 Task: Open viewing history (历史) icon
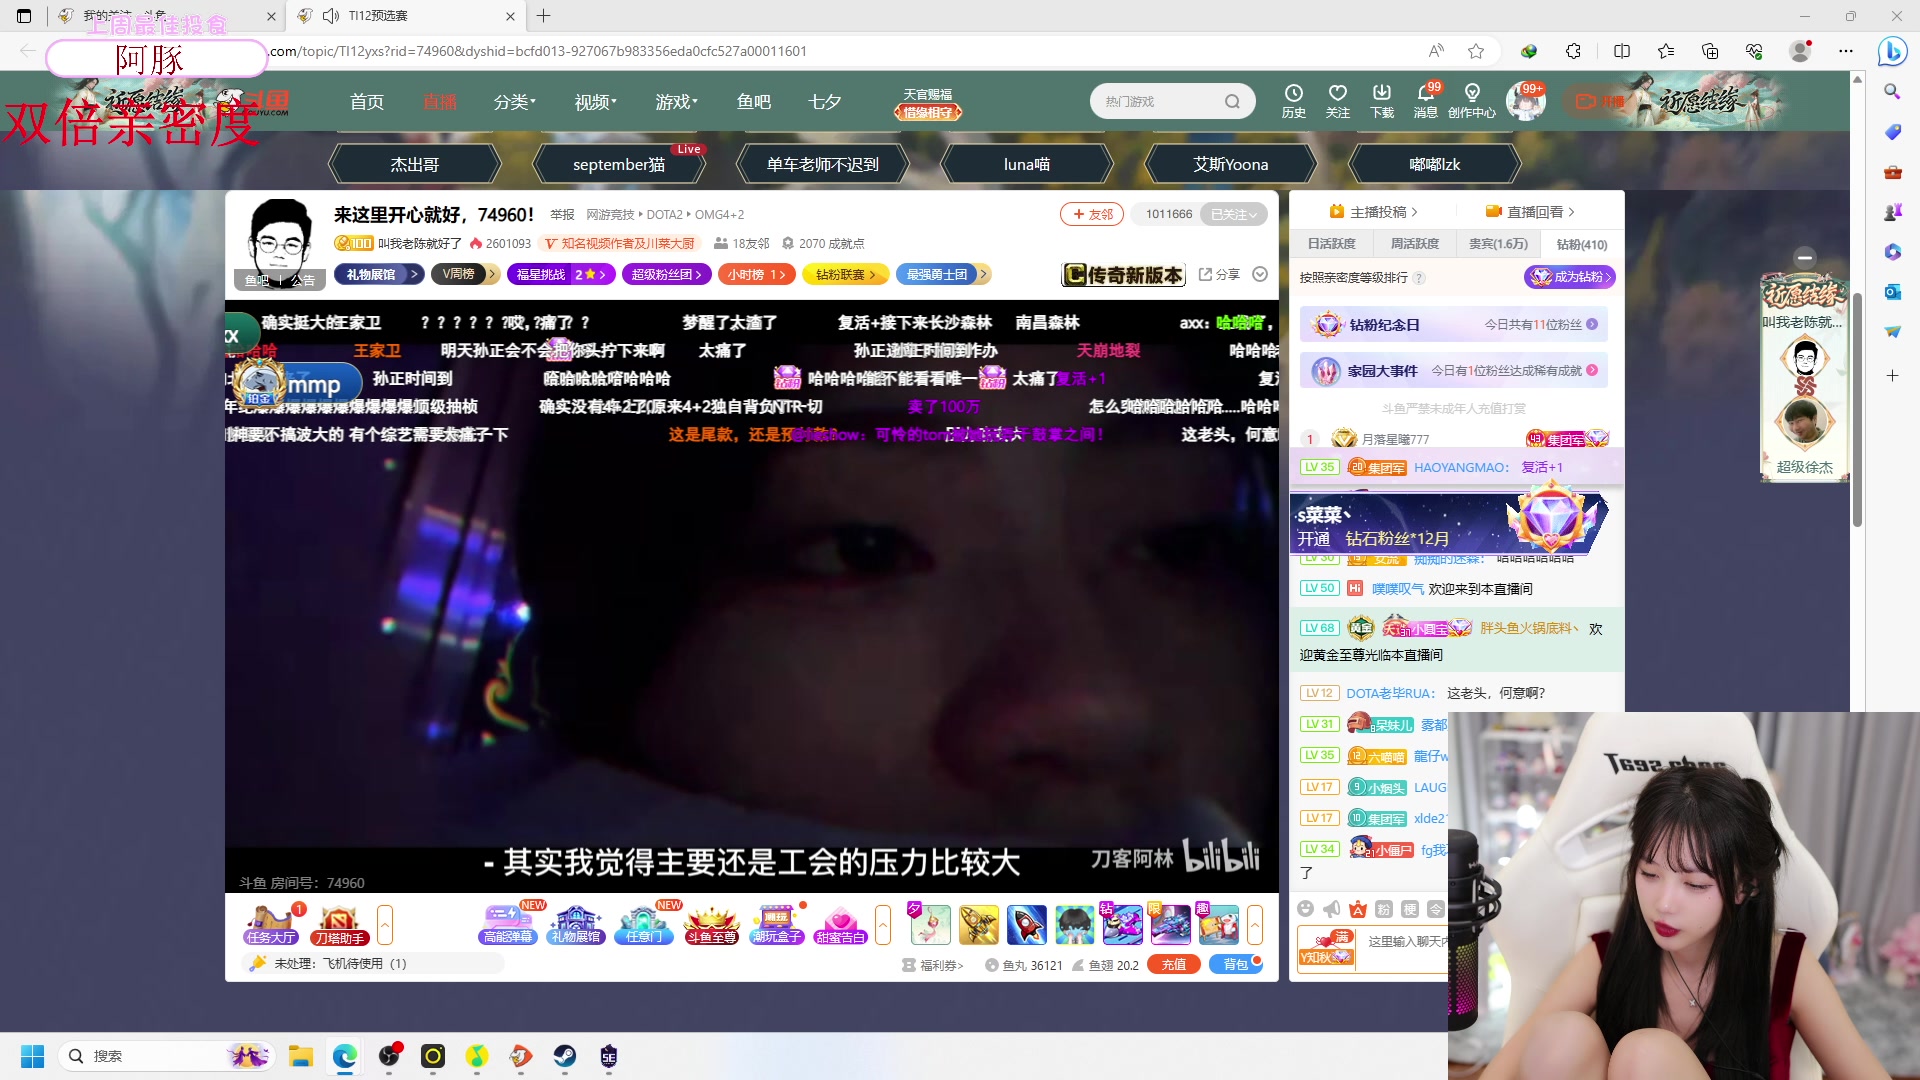1293,100
